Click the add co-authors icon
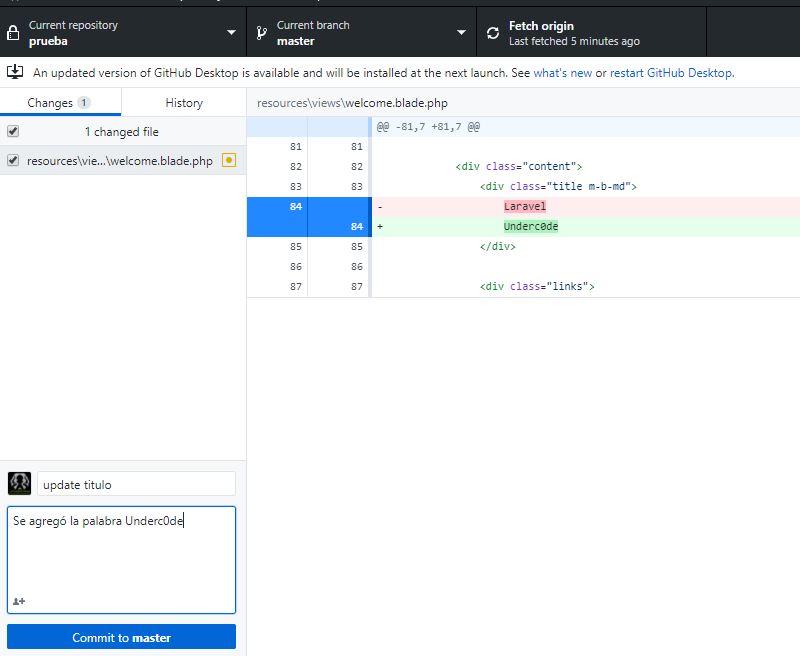 click(x=19, y=601)
